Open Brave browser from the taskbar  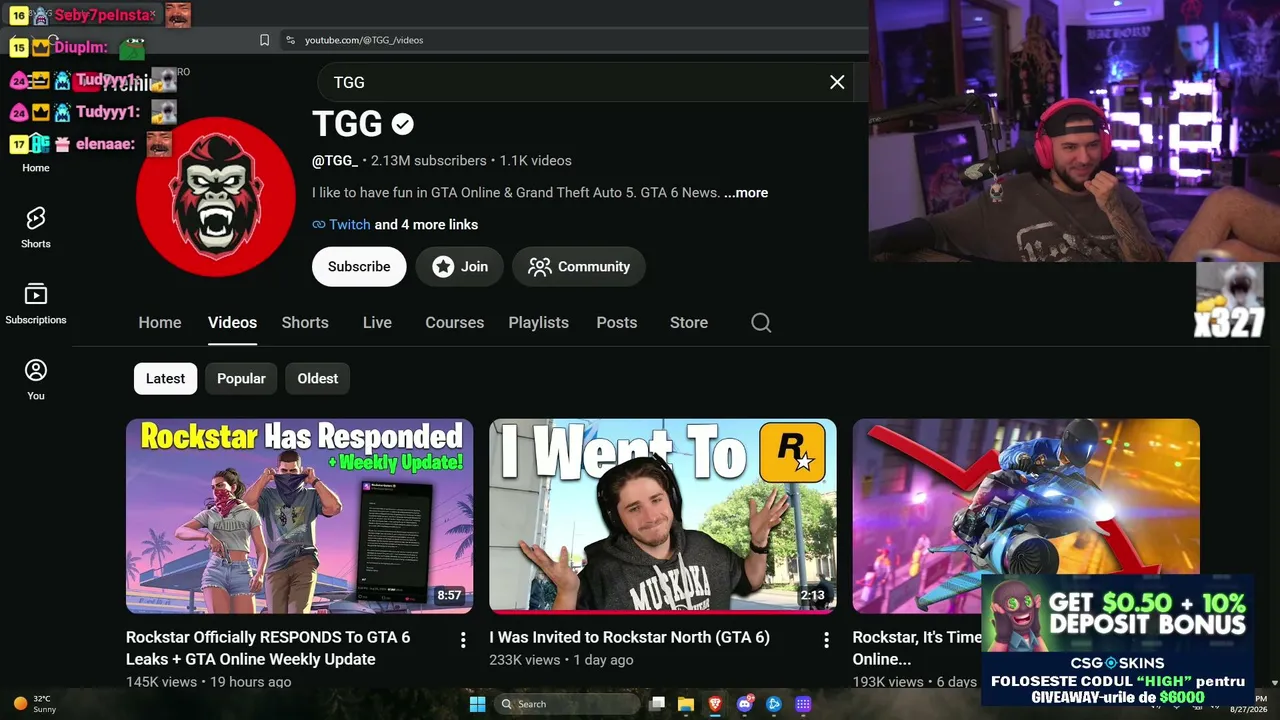715,704
